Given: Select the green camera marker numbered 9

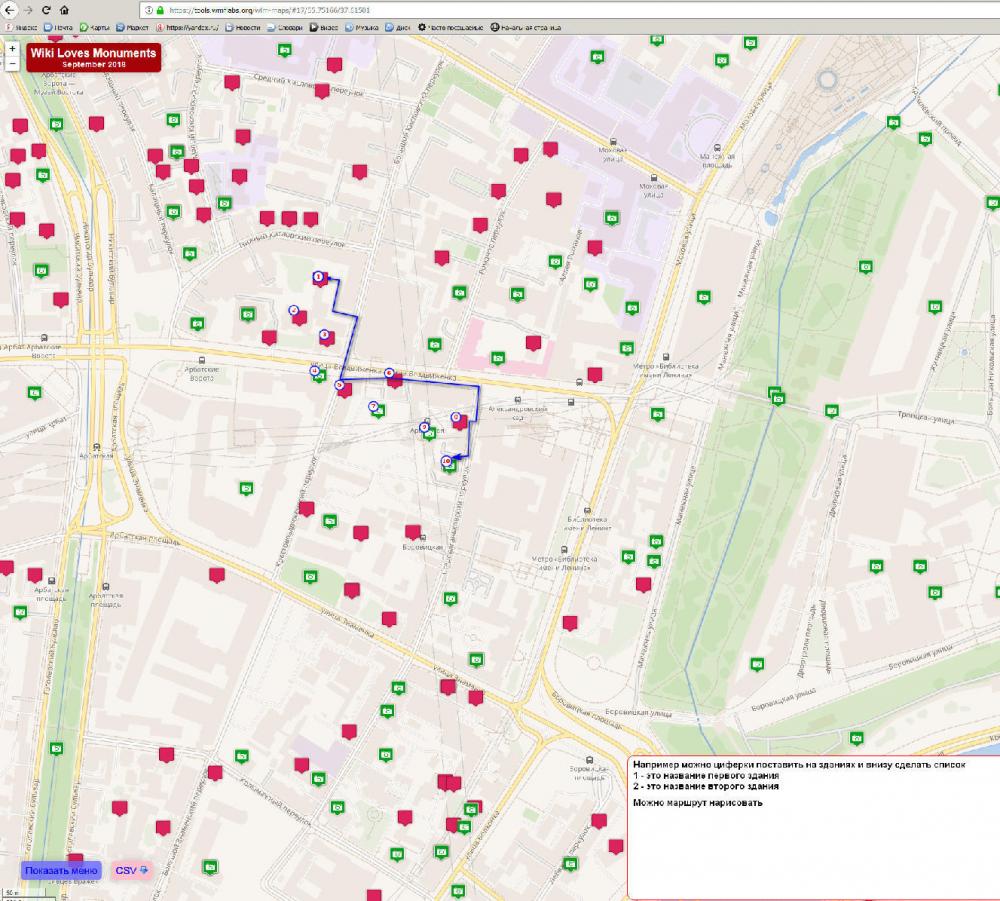Looking at the screenshot, I should 429,432.
